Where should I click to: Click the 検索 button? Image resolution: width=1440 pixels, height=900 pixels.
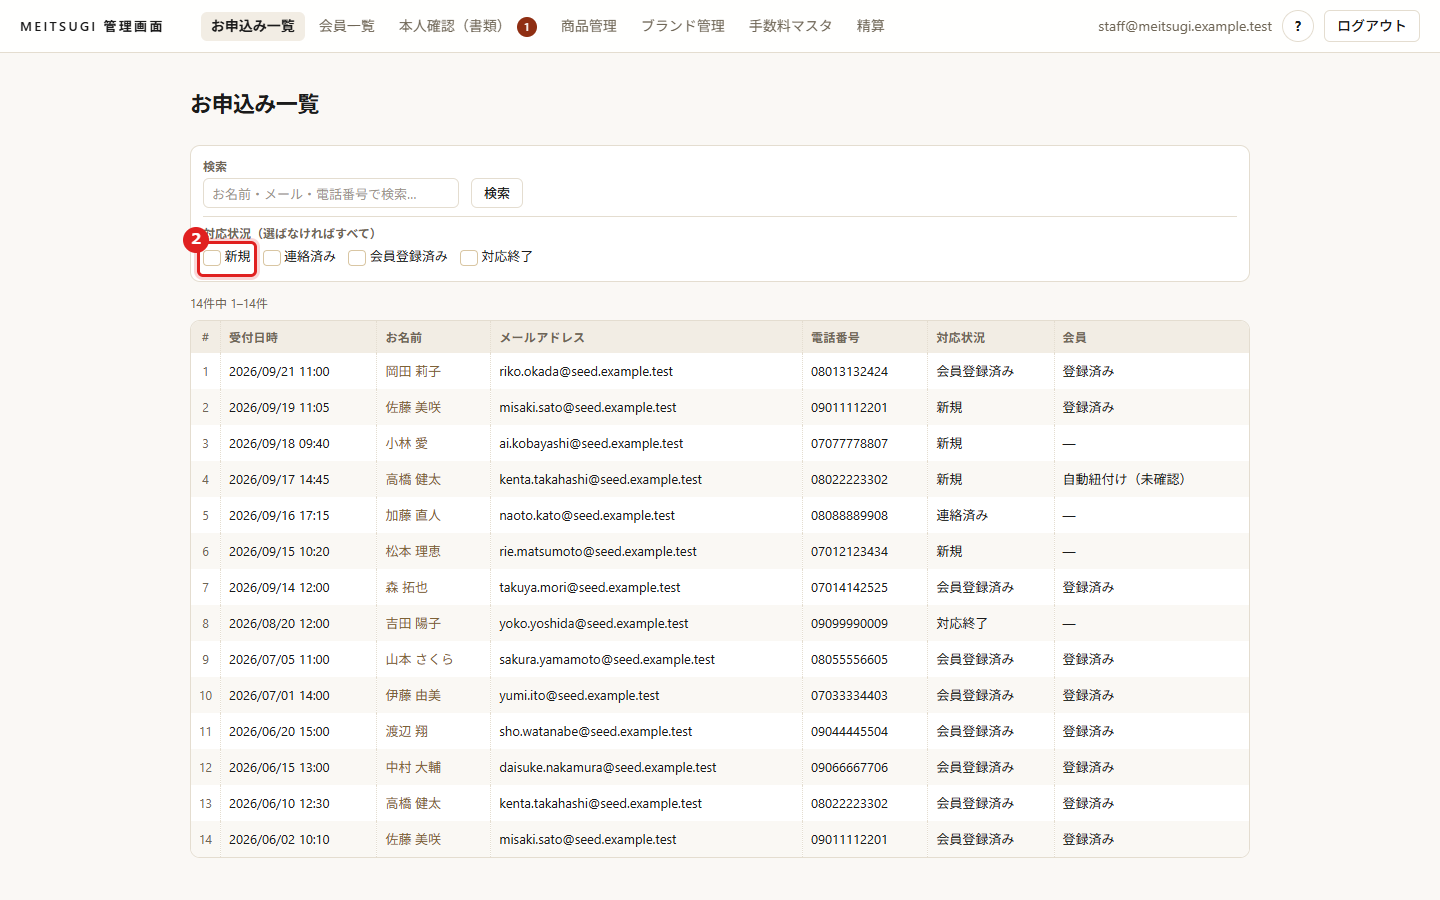(x=497, y=193)
